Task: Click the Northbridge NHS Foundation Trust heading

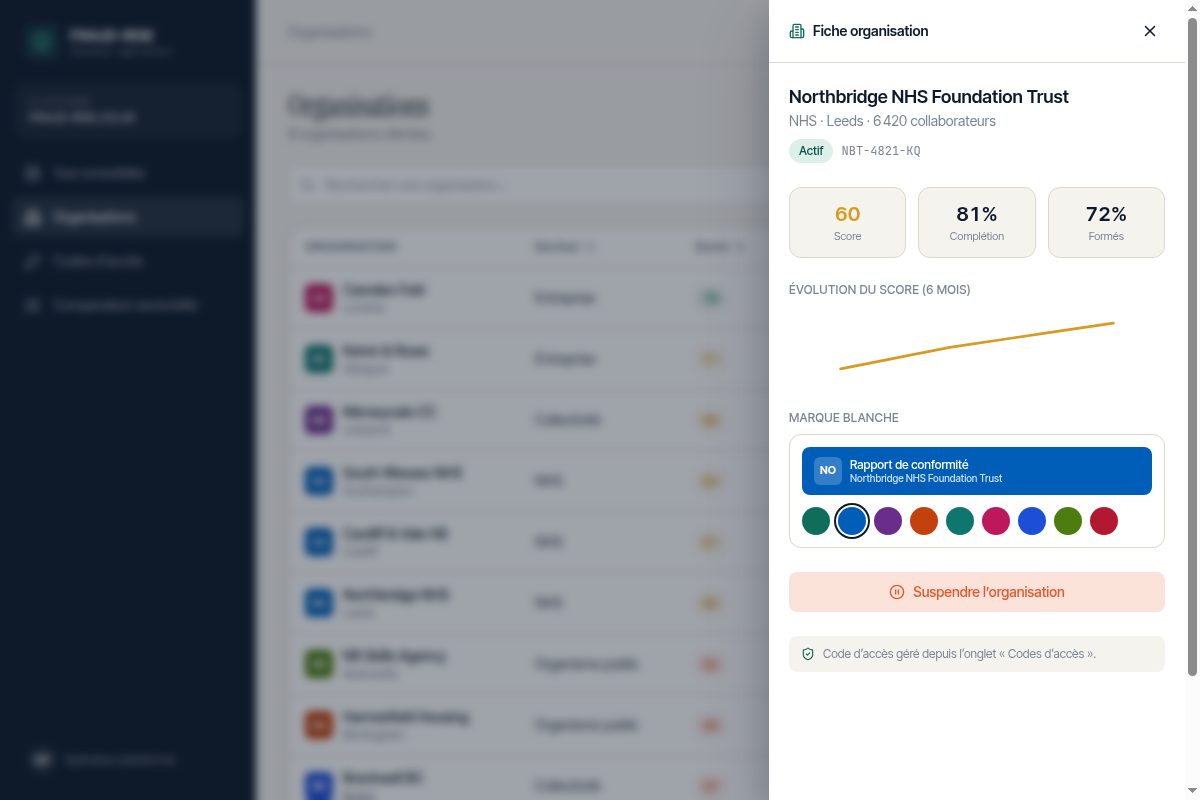Action: 929,97
